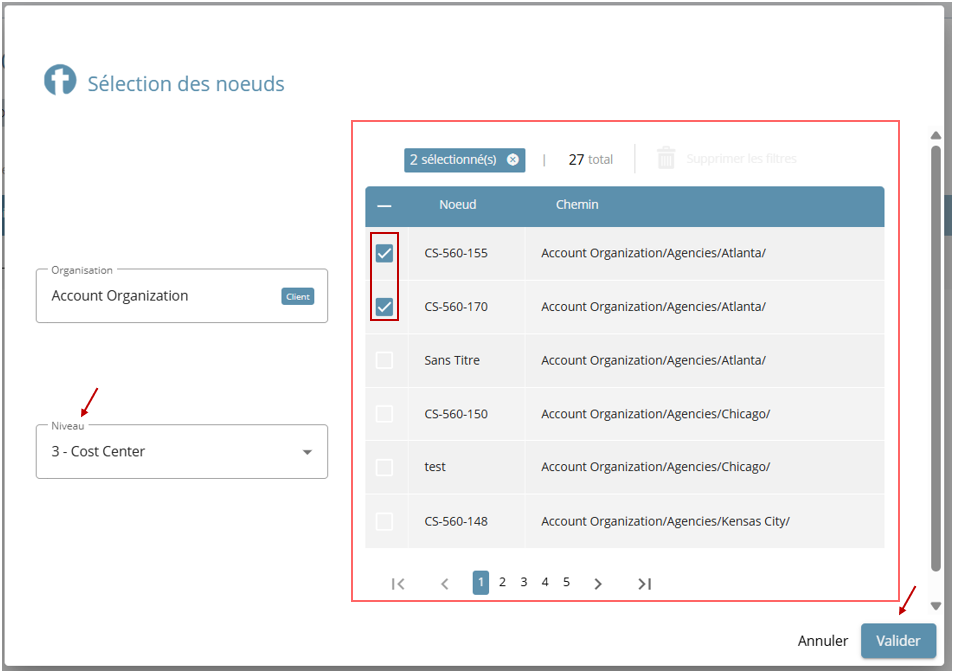
Task: Select the Sans Titre node checkbox
Action: pos(384,360)
